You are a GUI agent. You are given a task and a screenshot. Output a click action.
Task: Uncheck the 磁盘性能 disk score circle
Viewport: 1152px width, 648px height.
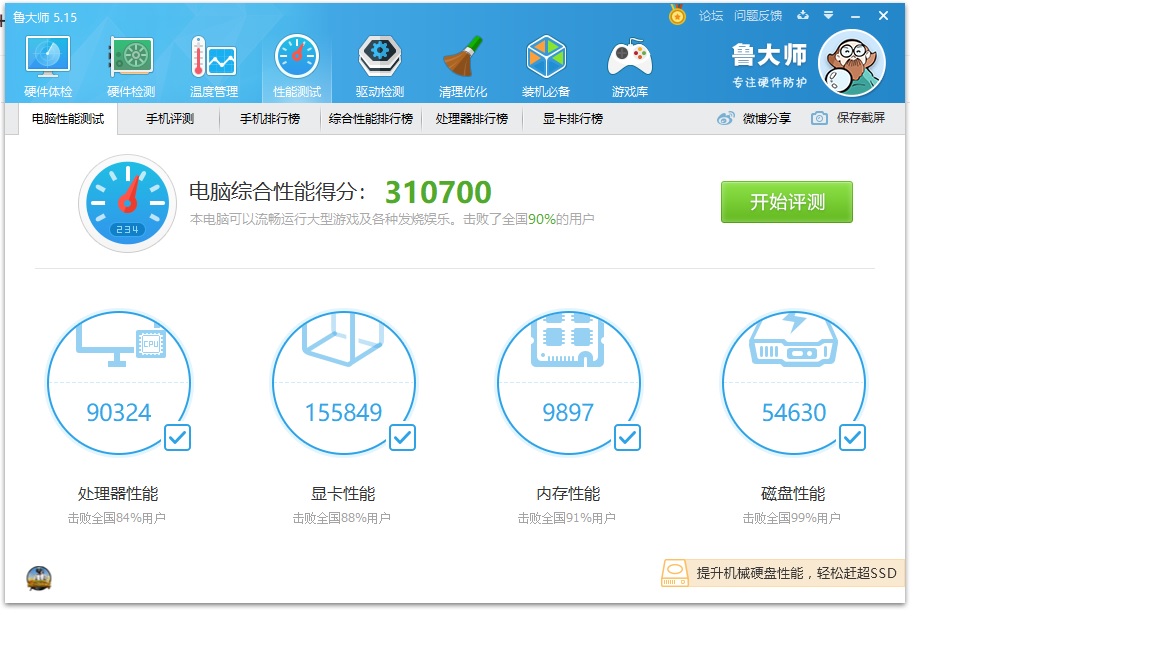853,437
